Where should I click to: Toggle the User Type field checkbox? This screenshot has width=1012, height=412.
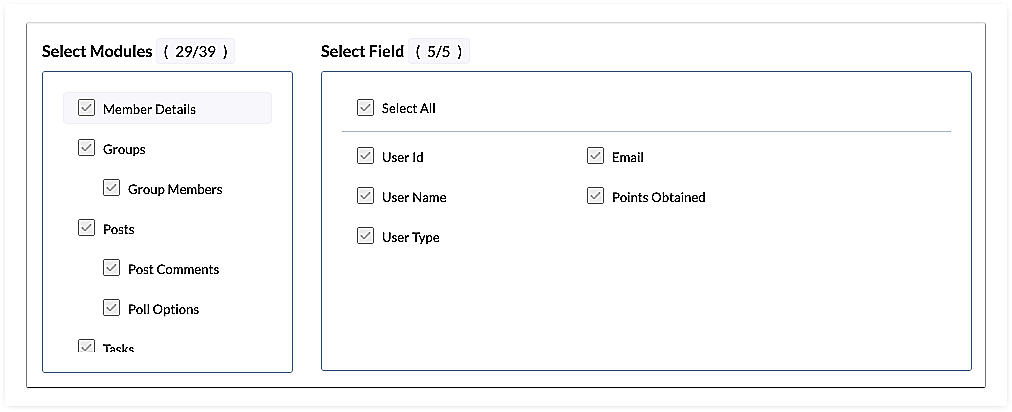(x=365, y=236)
